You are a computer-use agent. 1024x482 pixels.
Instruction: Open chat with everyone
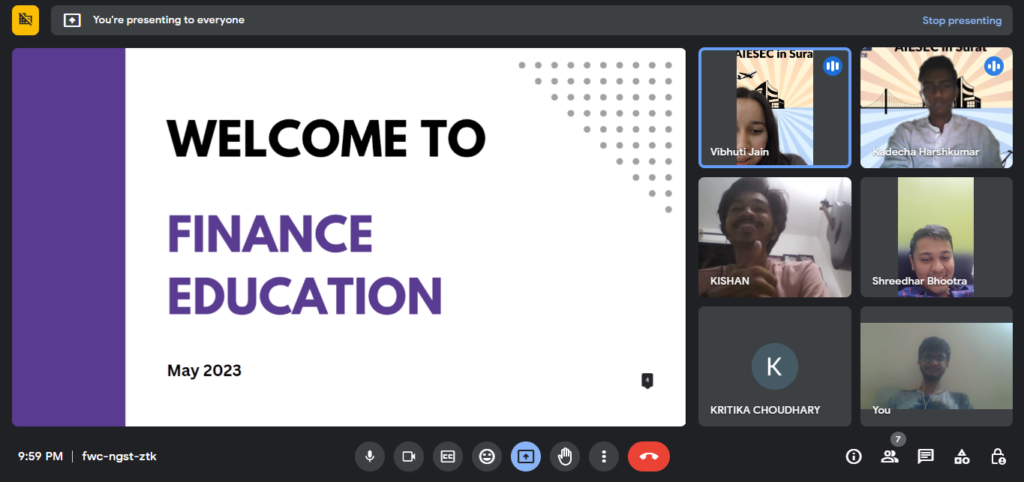pos(926,456)
